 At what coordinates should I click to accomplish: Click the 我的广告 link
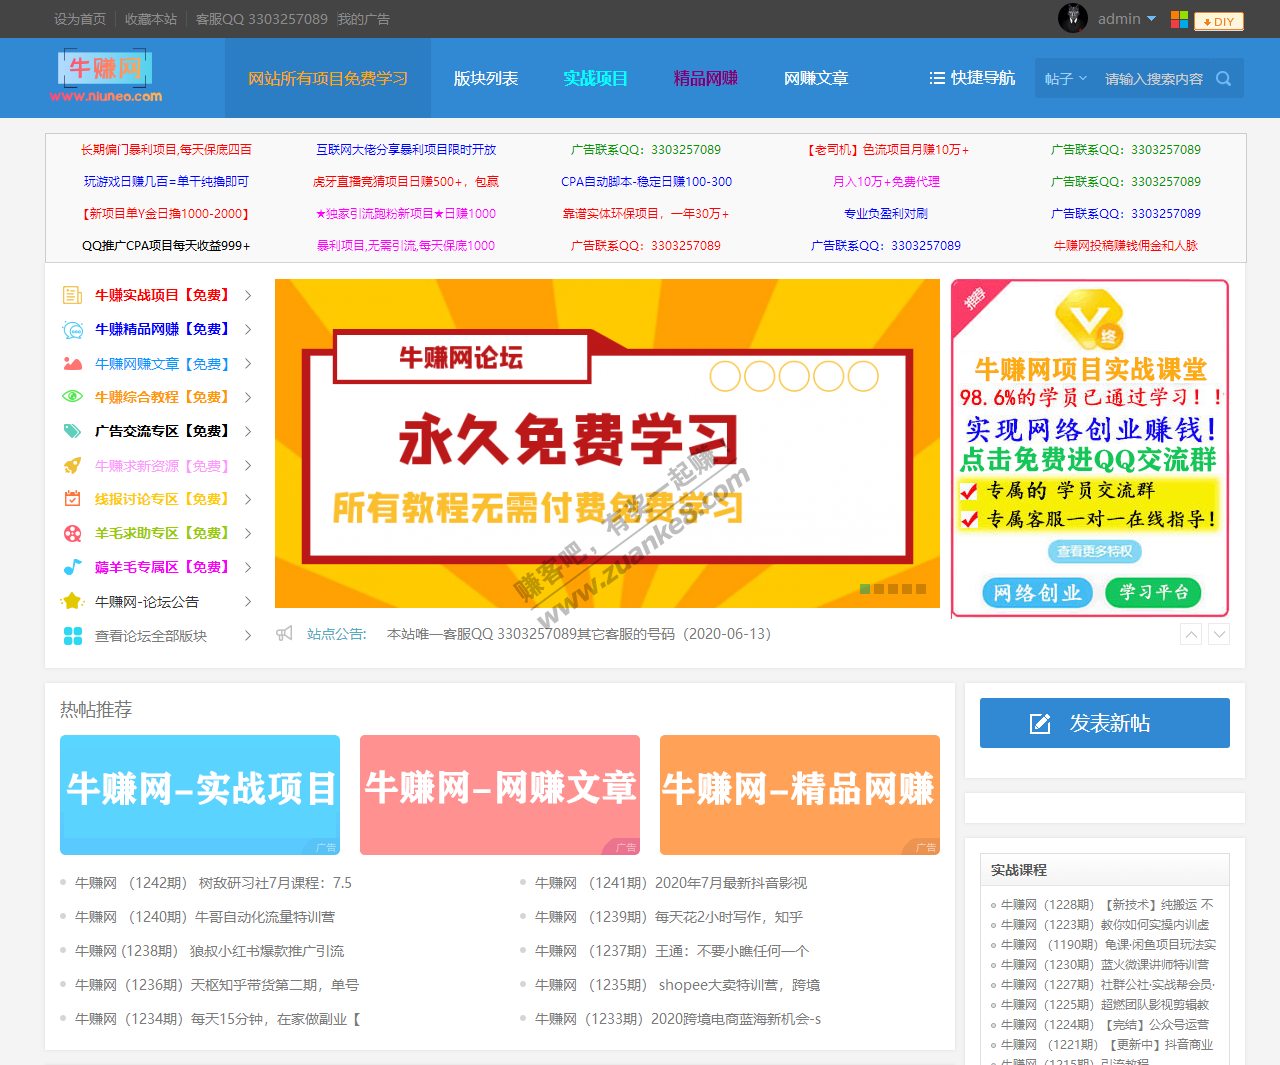[x=364, y=19]
